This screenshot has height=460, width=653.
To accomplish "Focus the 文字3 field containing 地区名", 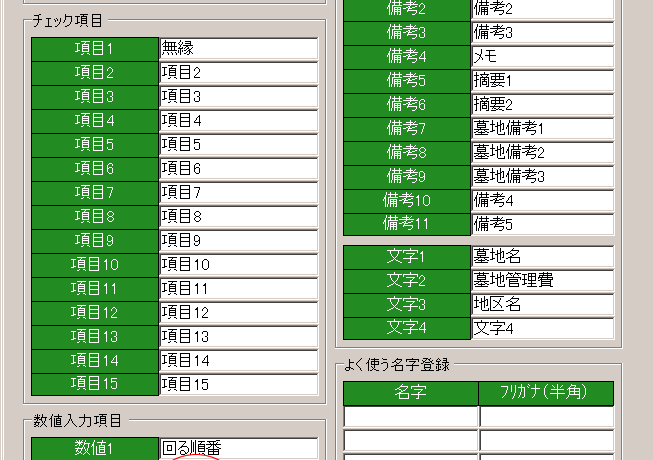I will 543,305.
